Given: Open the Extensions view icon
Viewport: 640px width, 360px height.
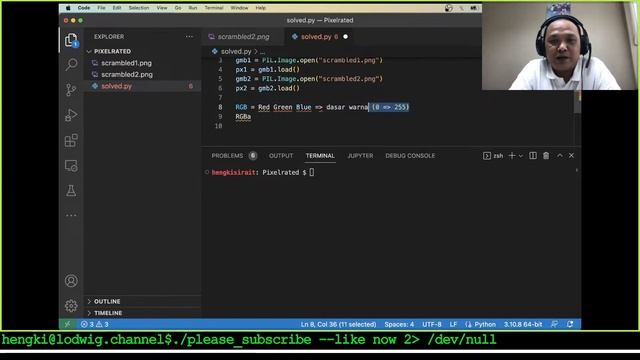Looking at the screenshot, I should pos(71,140).
